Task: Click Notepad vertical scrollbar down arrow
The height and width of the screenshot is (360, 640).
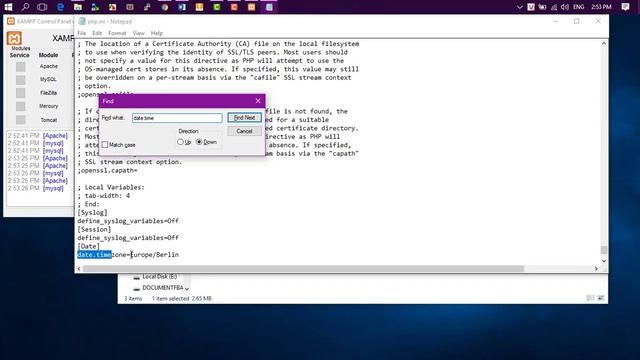Action: tap(604, 261)
